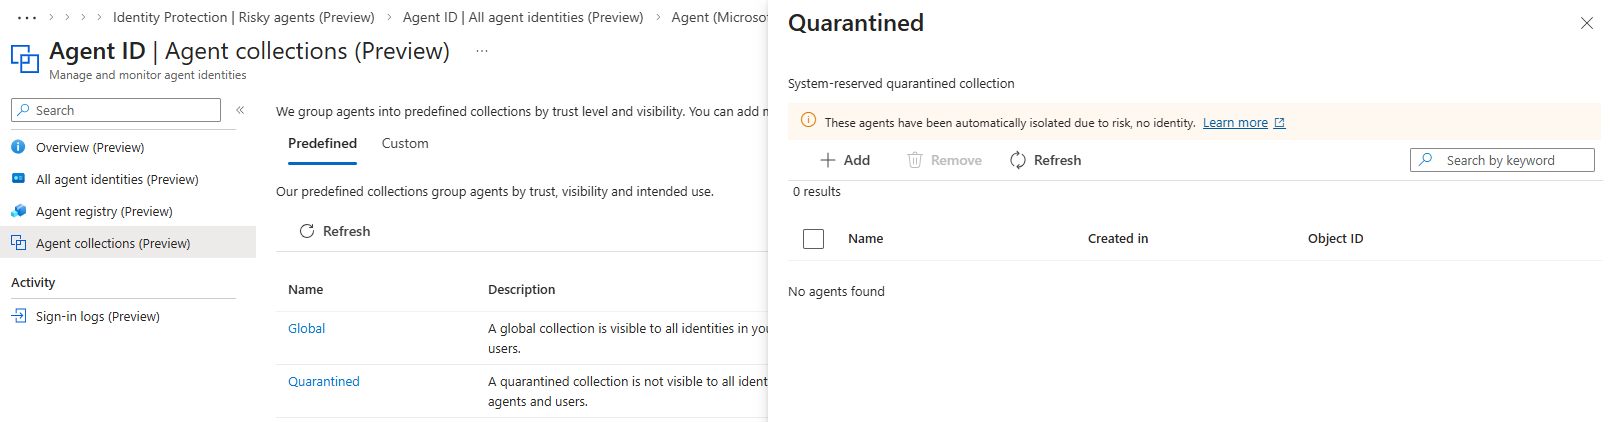Expand the breadcrumb ellipsis menu
The height and width of the screenshot is (422, 1620).
pos(27,17)
